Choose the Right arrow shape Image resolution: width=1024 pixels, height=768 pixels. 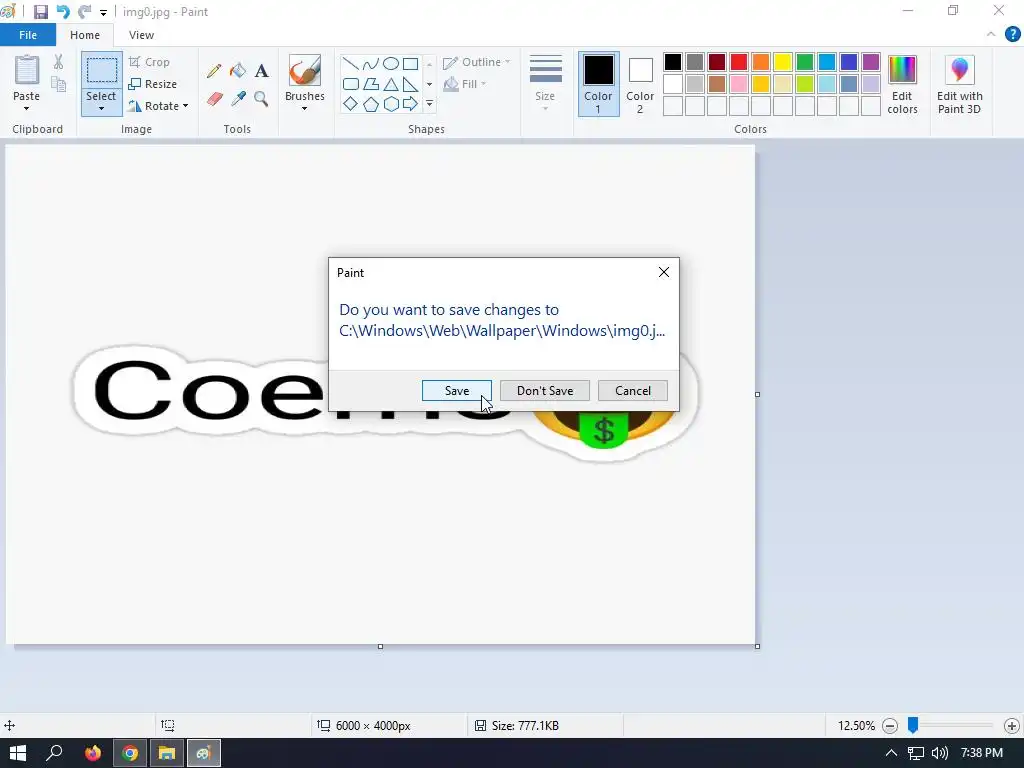[410, 104]
